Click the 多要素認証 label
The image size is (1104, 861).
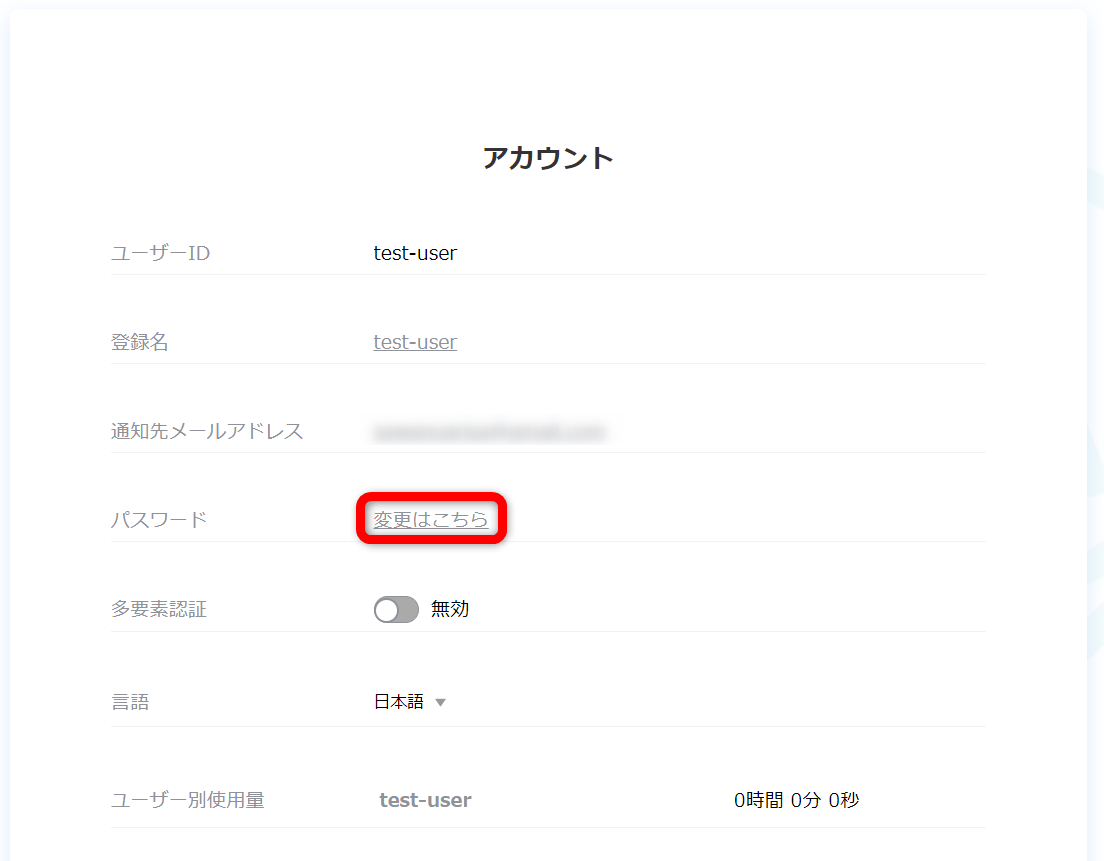[x=159, y=609]
